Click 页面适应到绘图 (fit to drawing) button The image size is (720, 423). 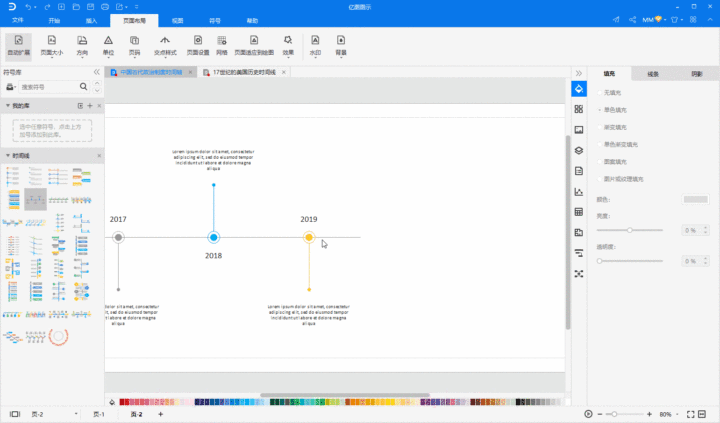254,45
